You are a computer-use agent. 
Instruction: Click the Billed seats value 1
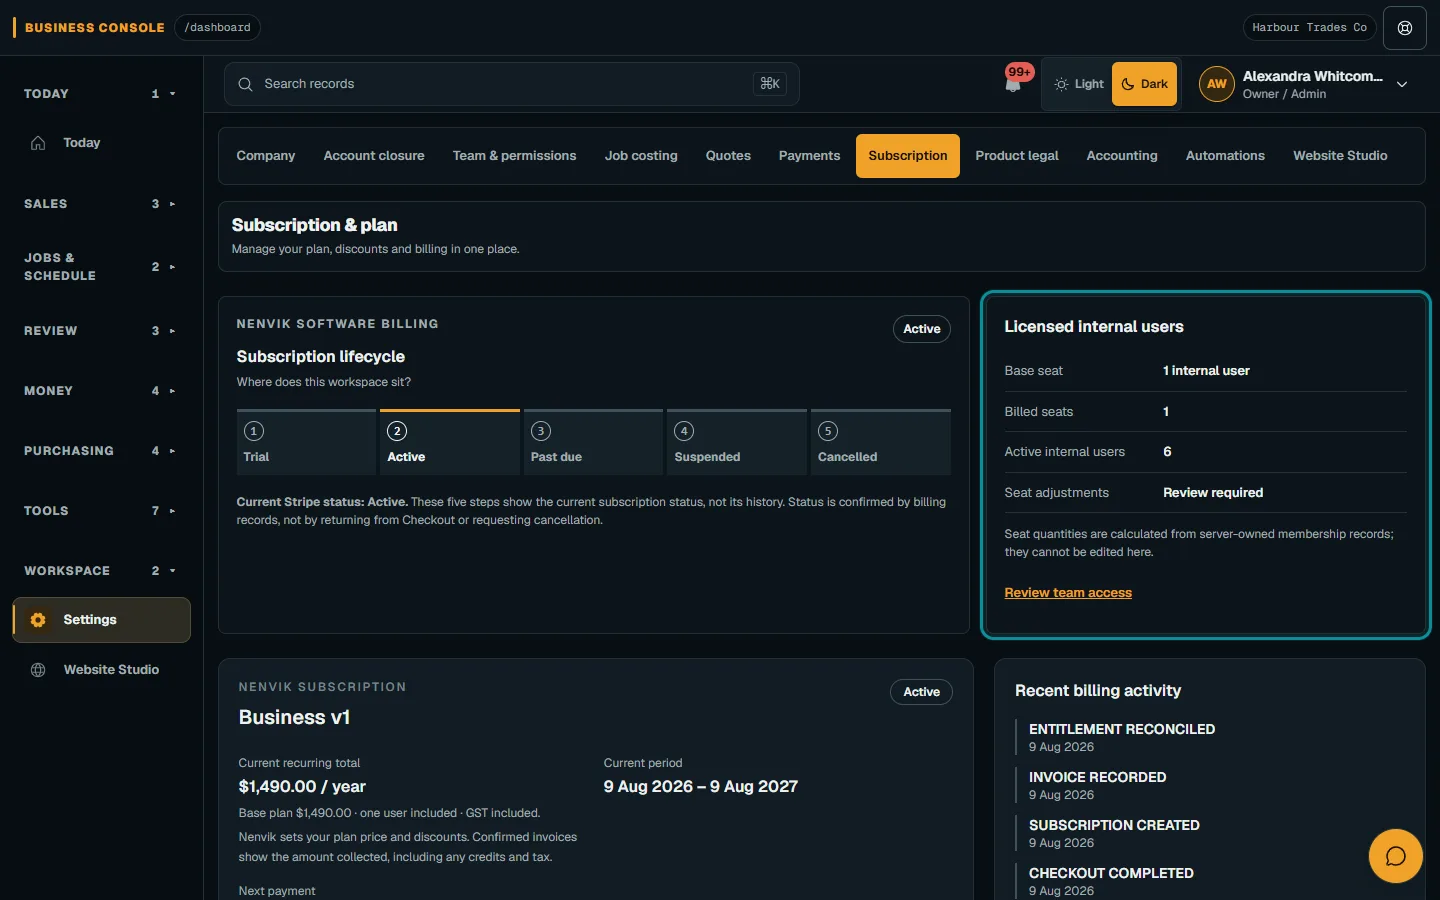pyautogui.click(x=1166, y=412)
